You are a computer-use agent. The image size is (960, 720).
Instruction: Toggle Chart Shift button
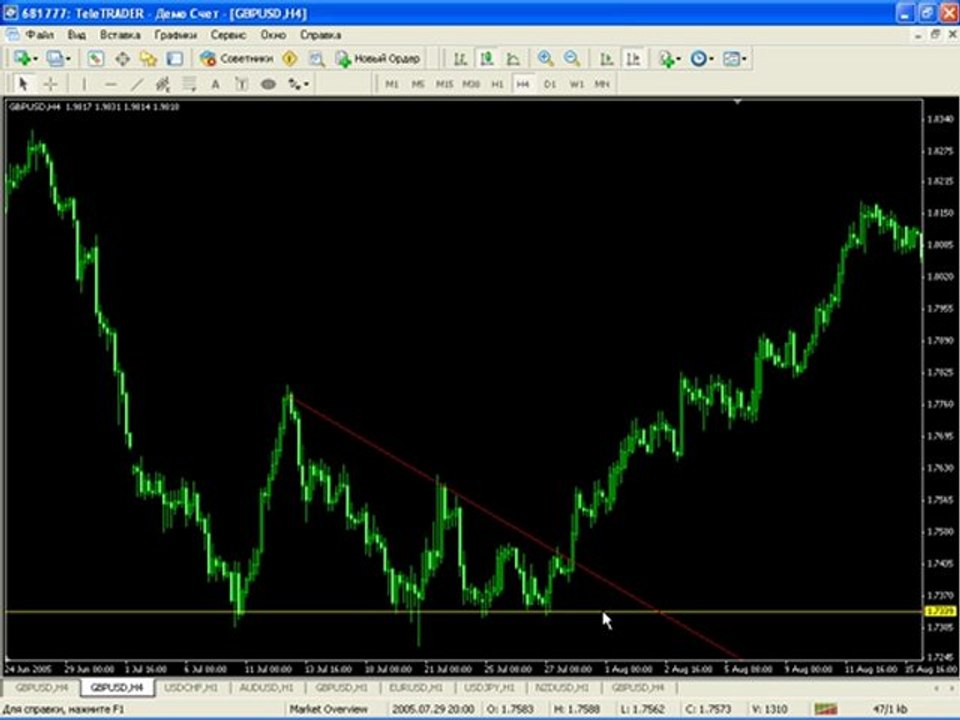click(x=633, y=59)
